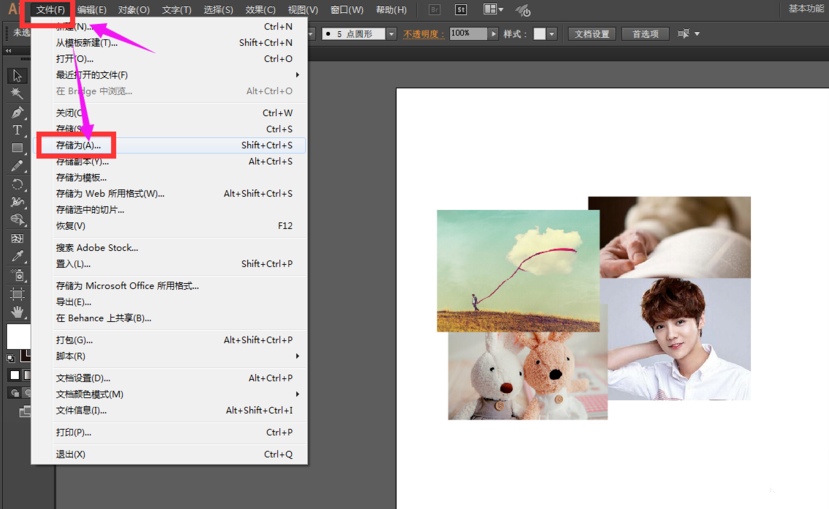The width and height of the screenshot is (829, 509).
Task: Click the 文档设置 button
Action: pos(592,33)
